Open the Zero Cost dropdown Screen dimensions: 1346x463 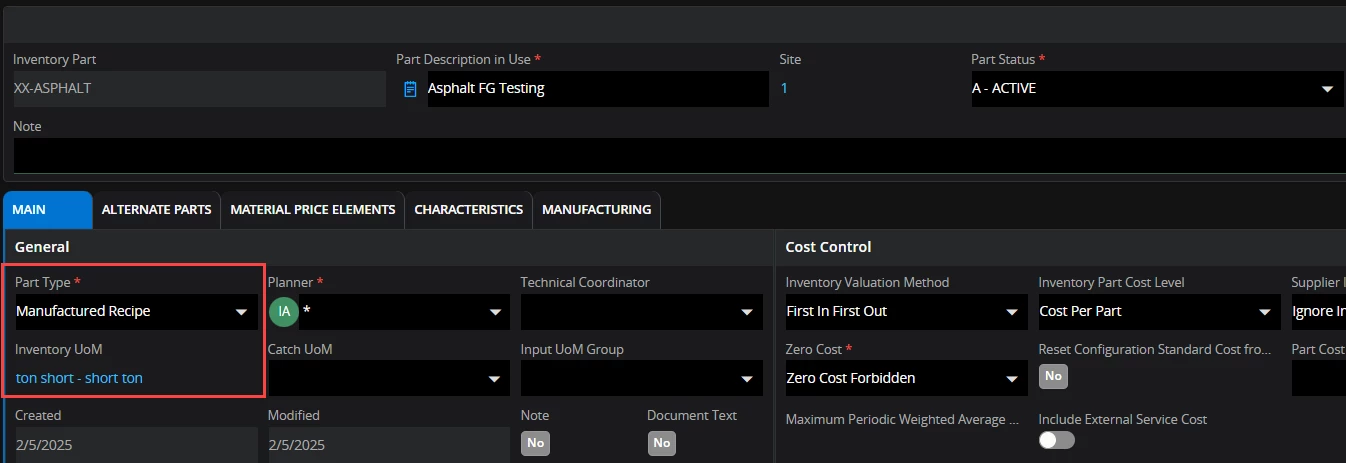(1012, 379)
